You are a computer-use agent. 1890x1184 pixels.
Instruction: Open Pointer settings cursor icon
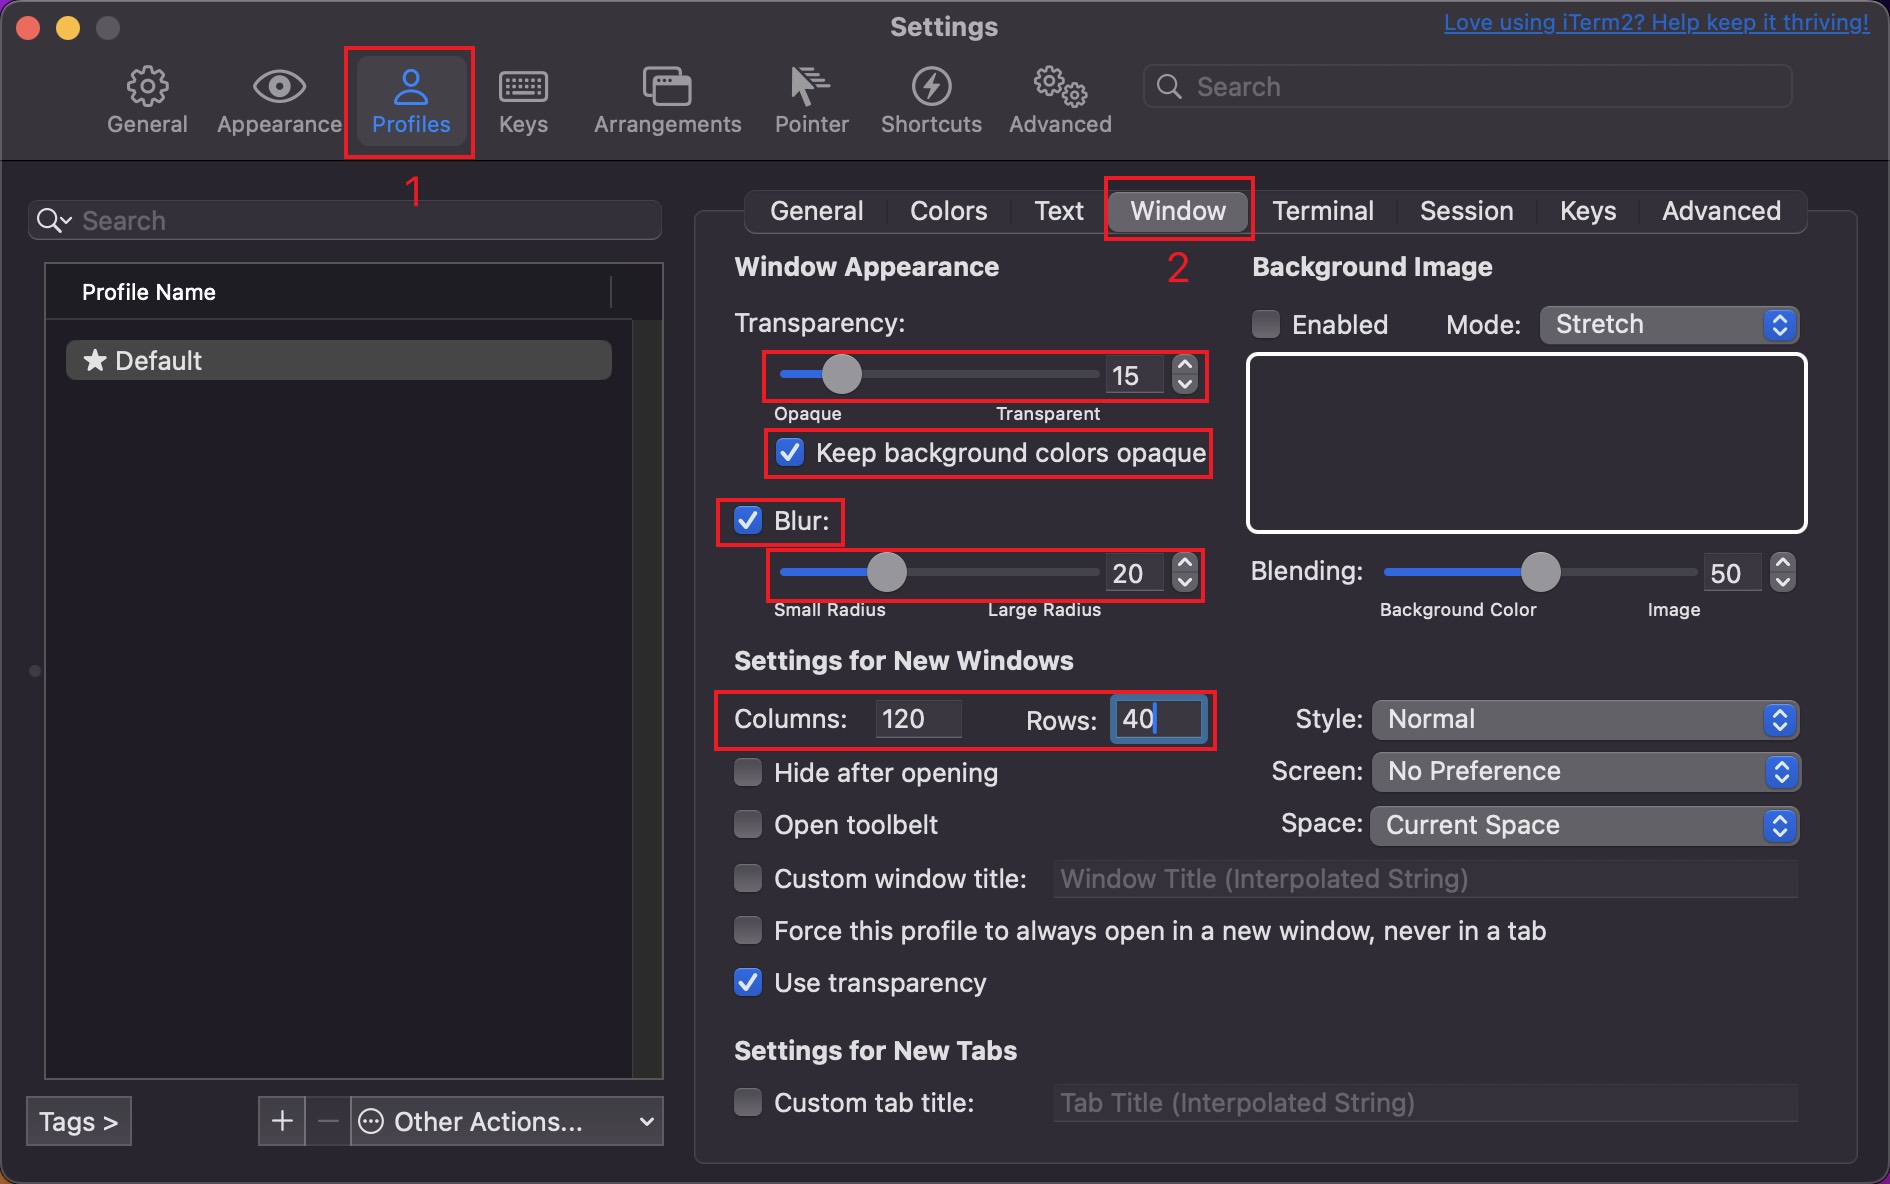coord(810,87)
